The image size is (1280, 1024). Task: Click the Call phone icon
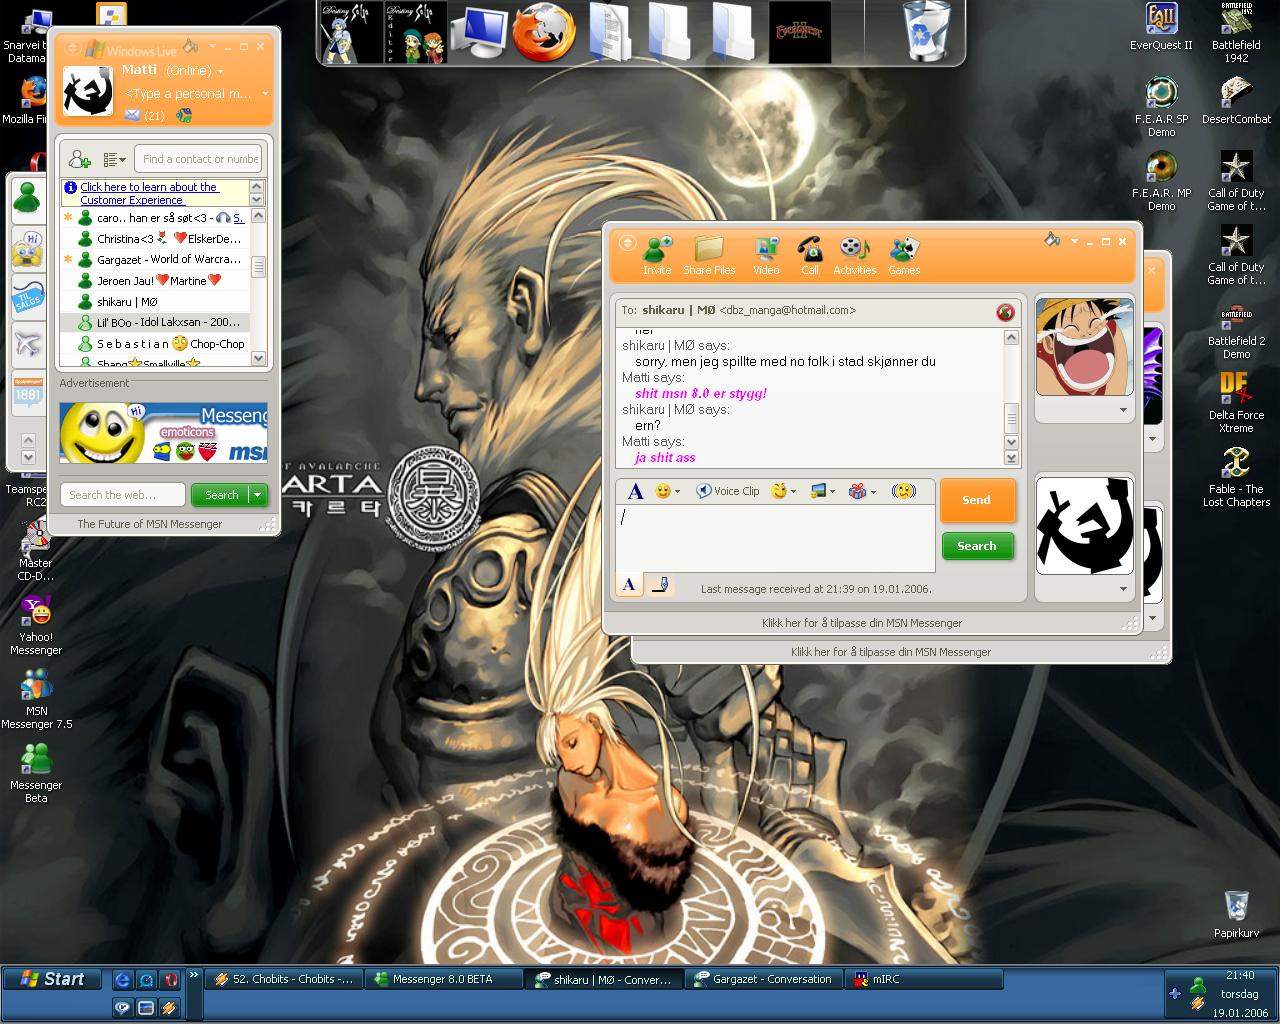click(x=809, y=255)
